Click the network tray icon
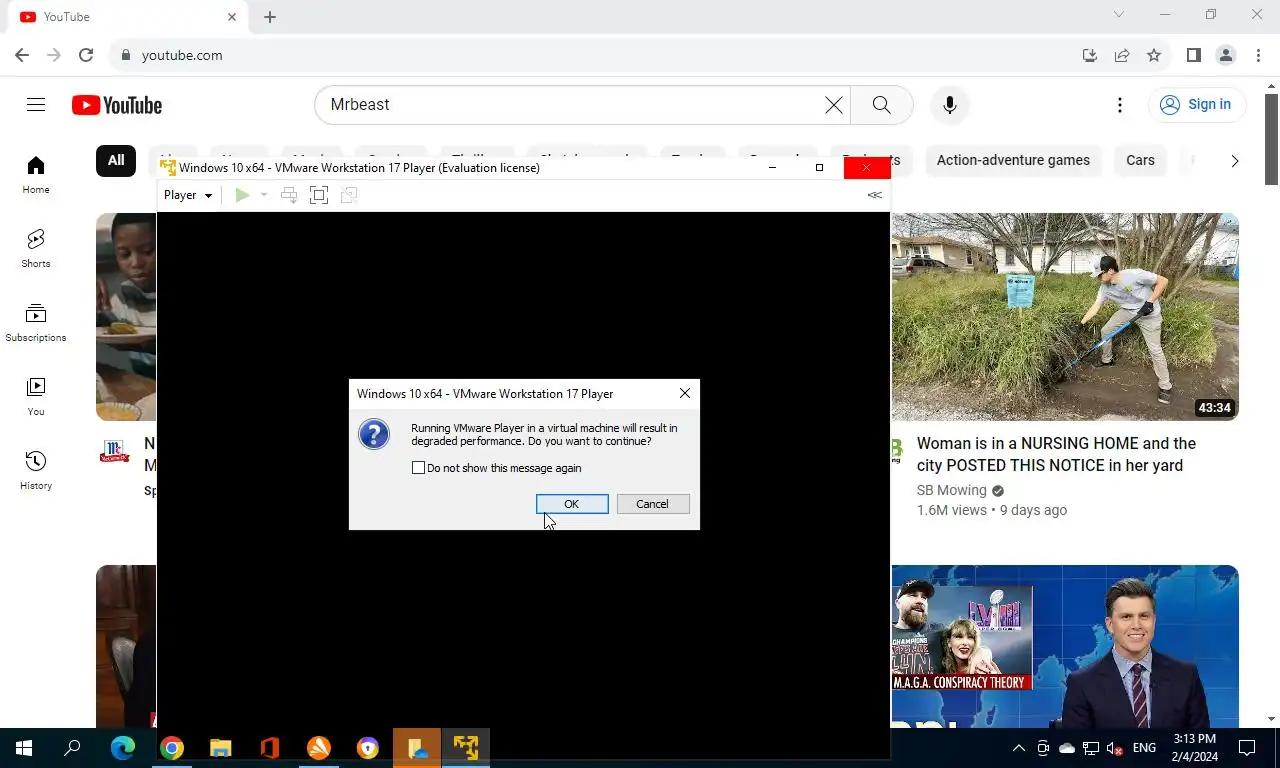 point(1091,748)
